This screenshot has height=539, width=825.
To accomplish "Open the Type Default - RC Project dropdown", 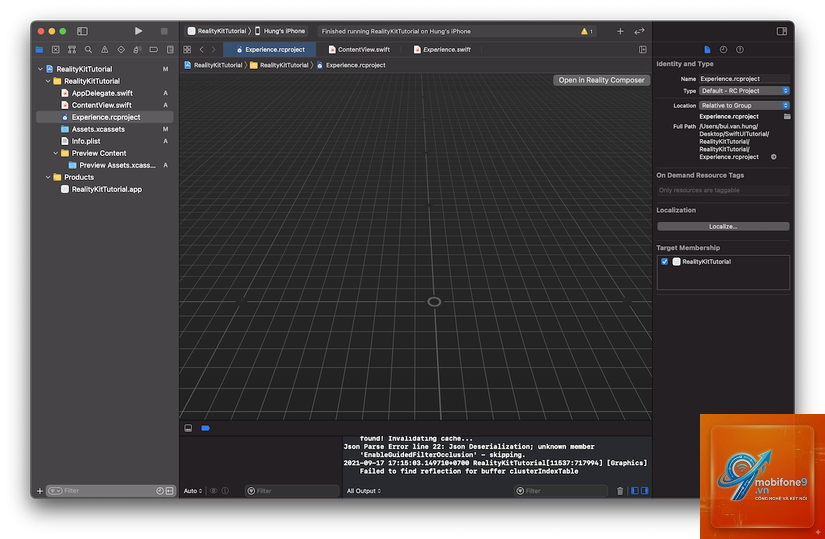I will (x=744, y=91).
